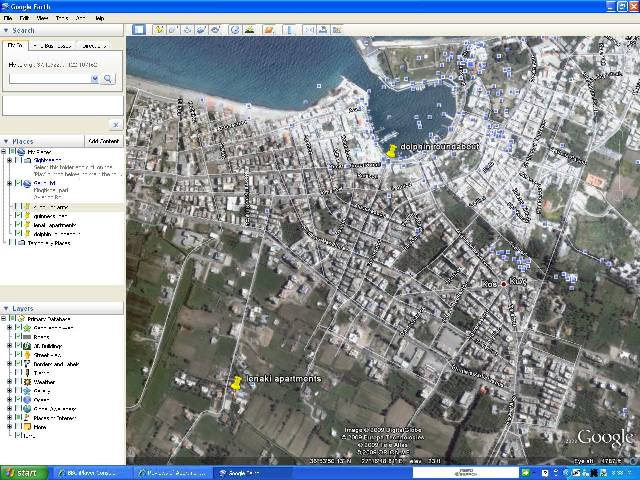The height and width of the screenshot is (480, 640).
Task: Collapse the Layers panel triangle
Action: (x=6, y=308)
